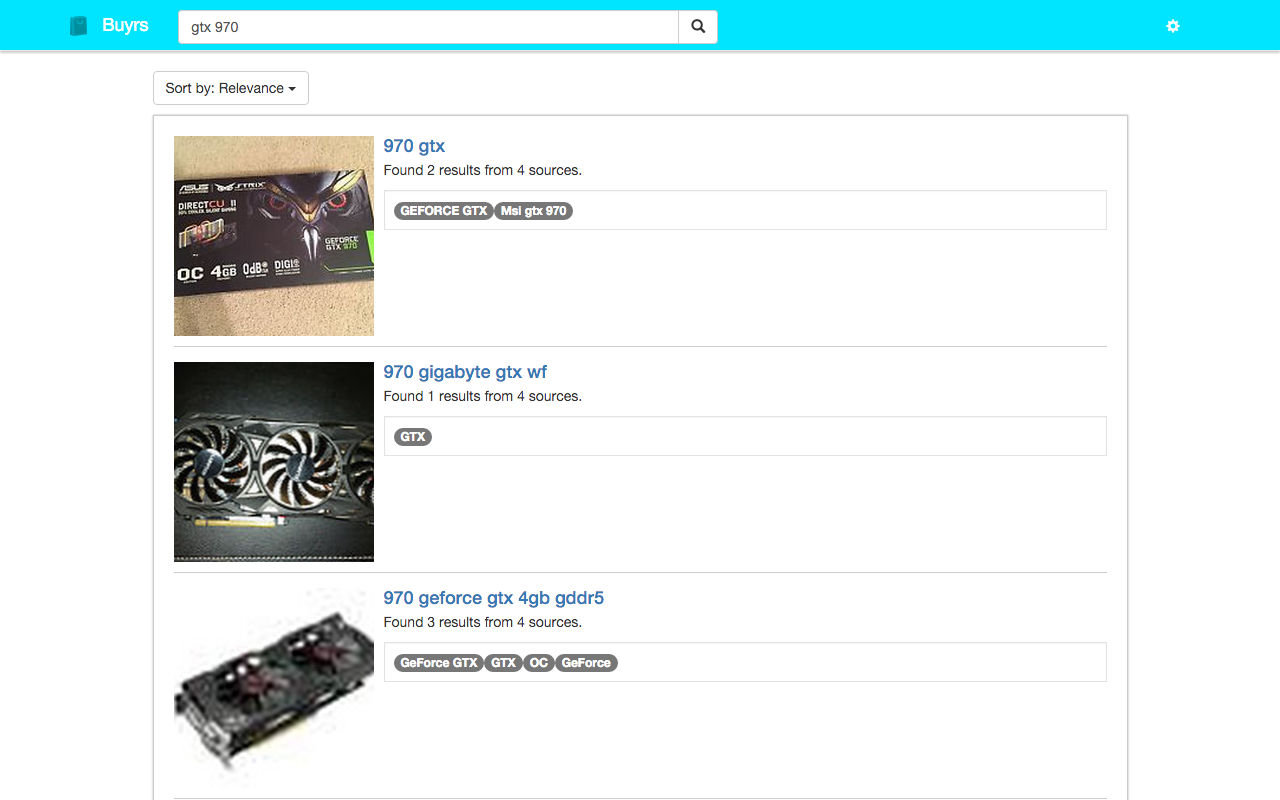Click the magnifier search button

[x=698, y=27]
